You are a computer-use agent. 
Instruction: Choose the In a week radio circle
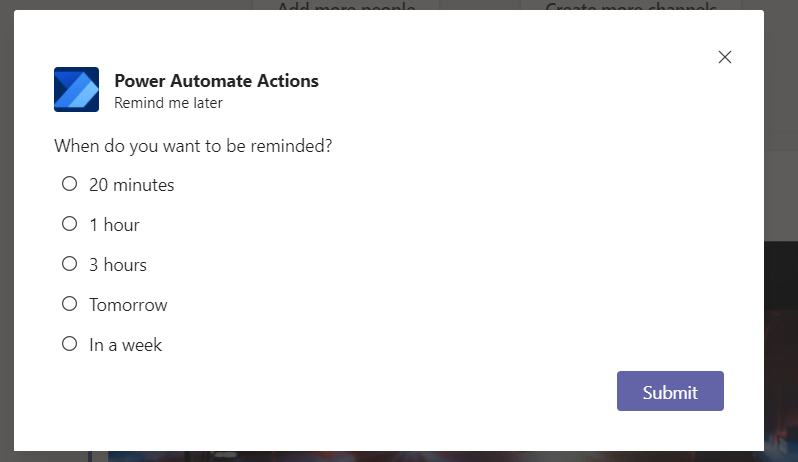(x=70, y=344)
